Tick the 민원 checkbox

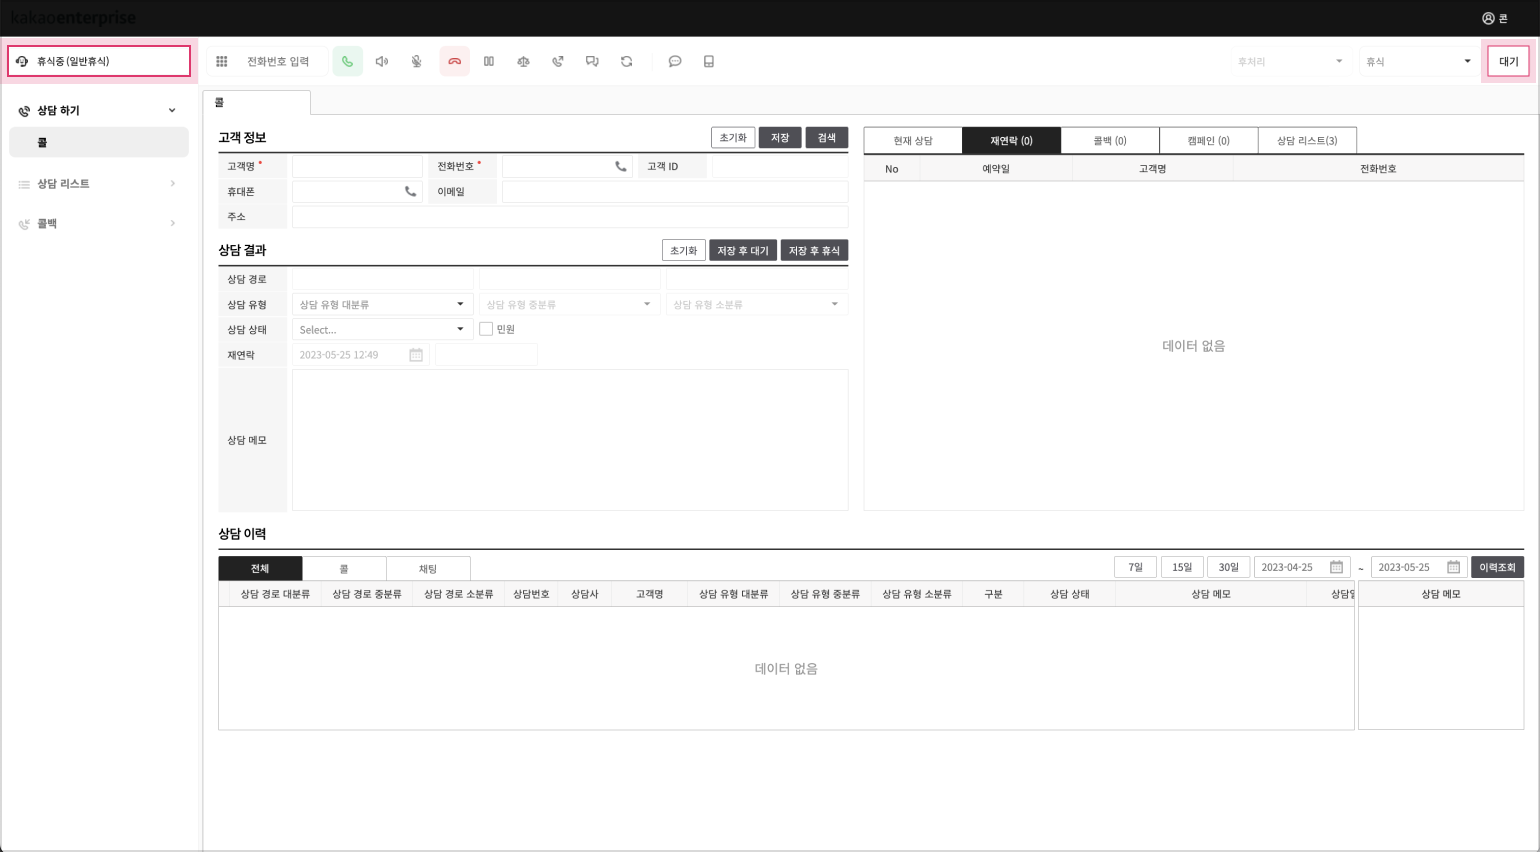(486, 329)
